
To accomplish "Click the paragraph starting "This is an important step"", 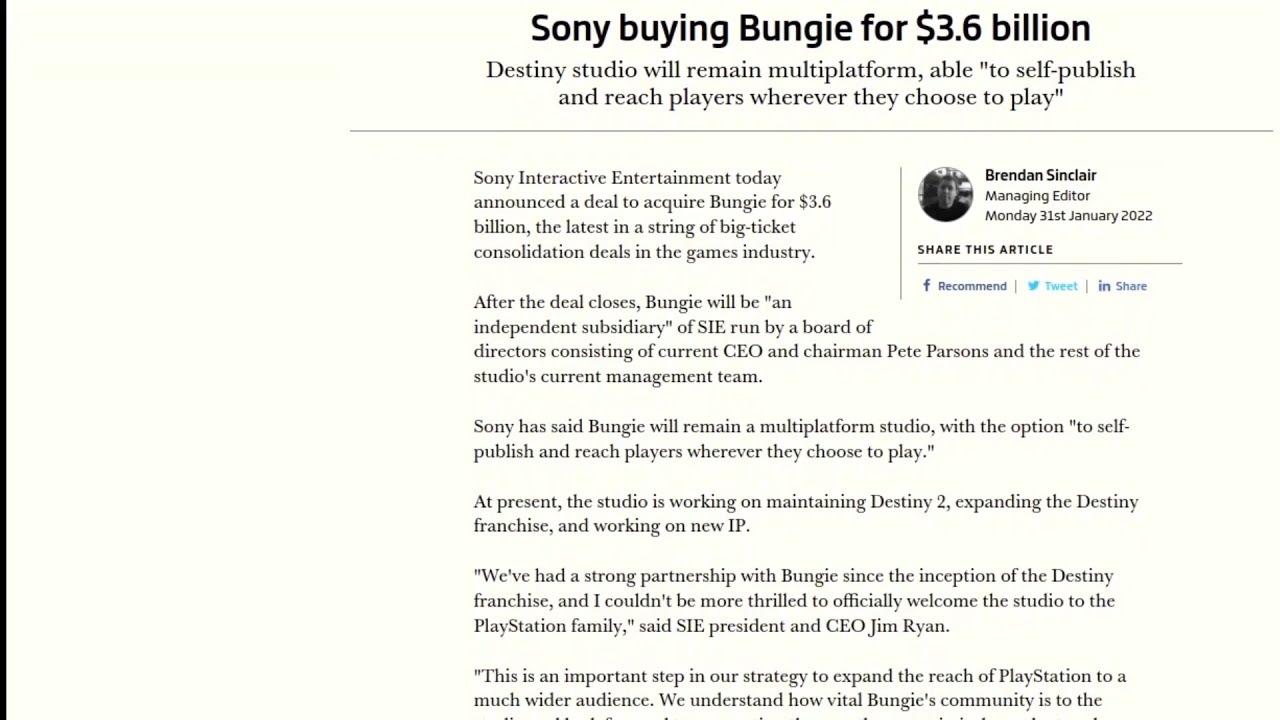I will click(x=800, y=688).
